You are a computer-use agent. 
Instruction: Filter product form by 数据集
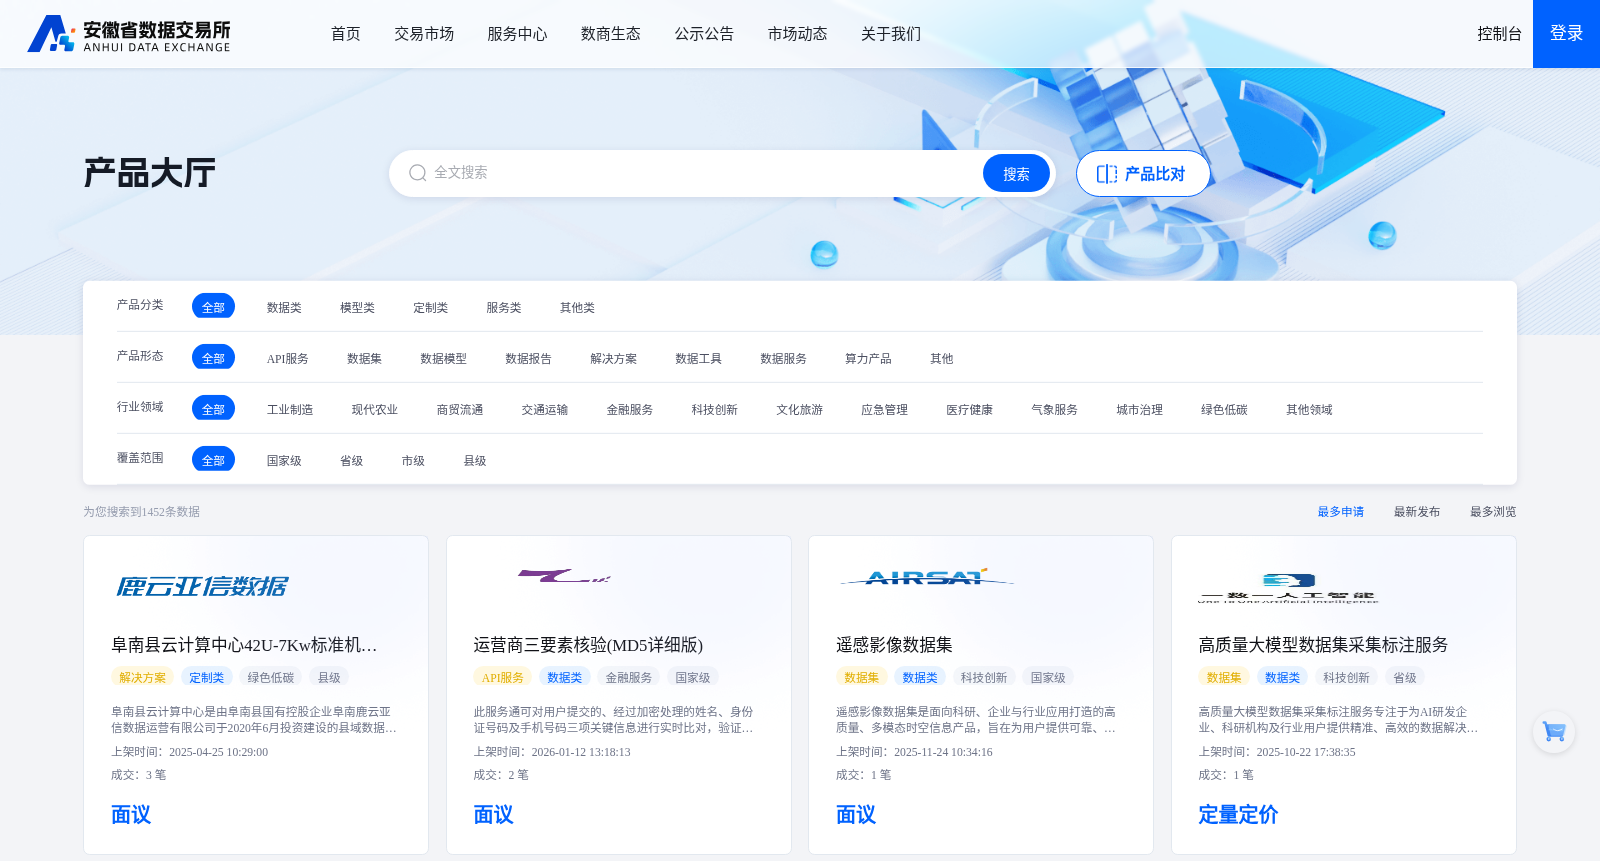364,358
